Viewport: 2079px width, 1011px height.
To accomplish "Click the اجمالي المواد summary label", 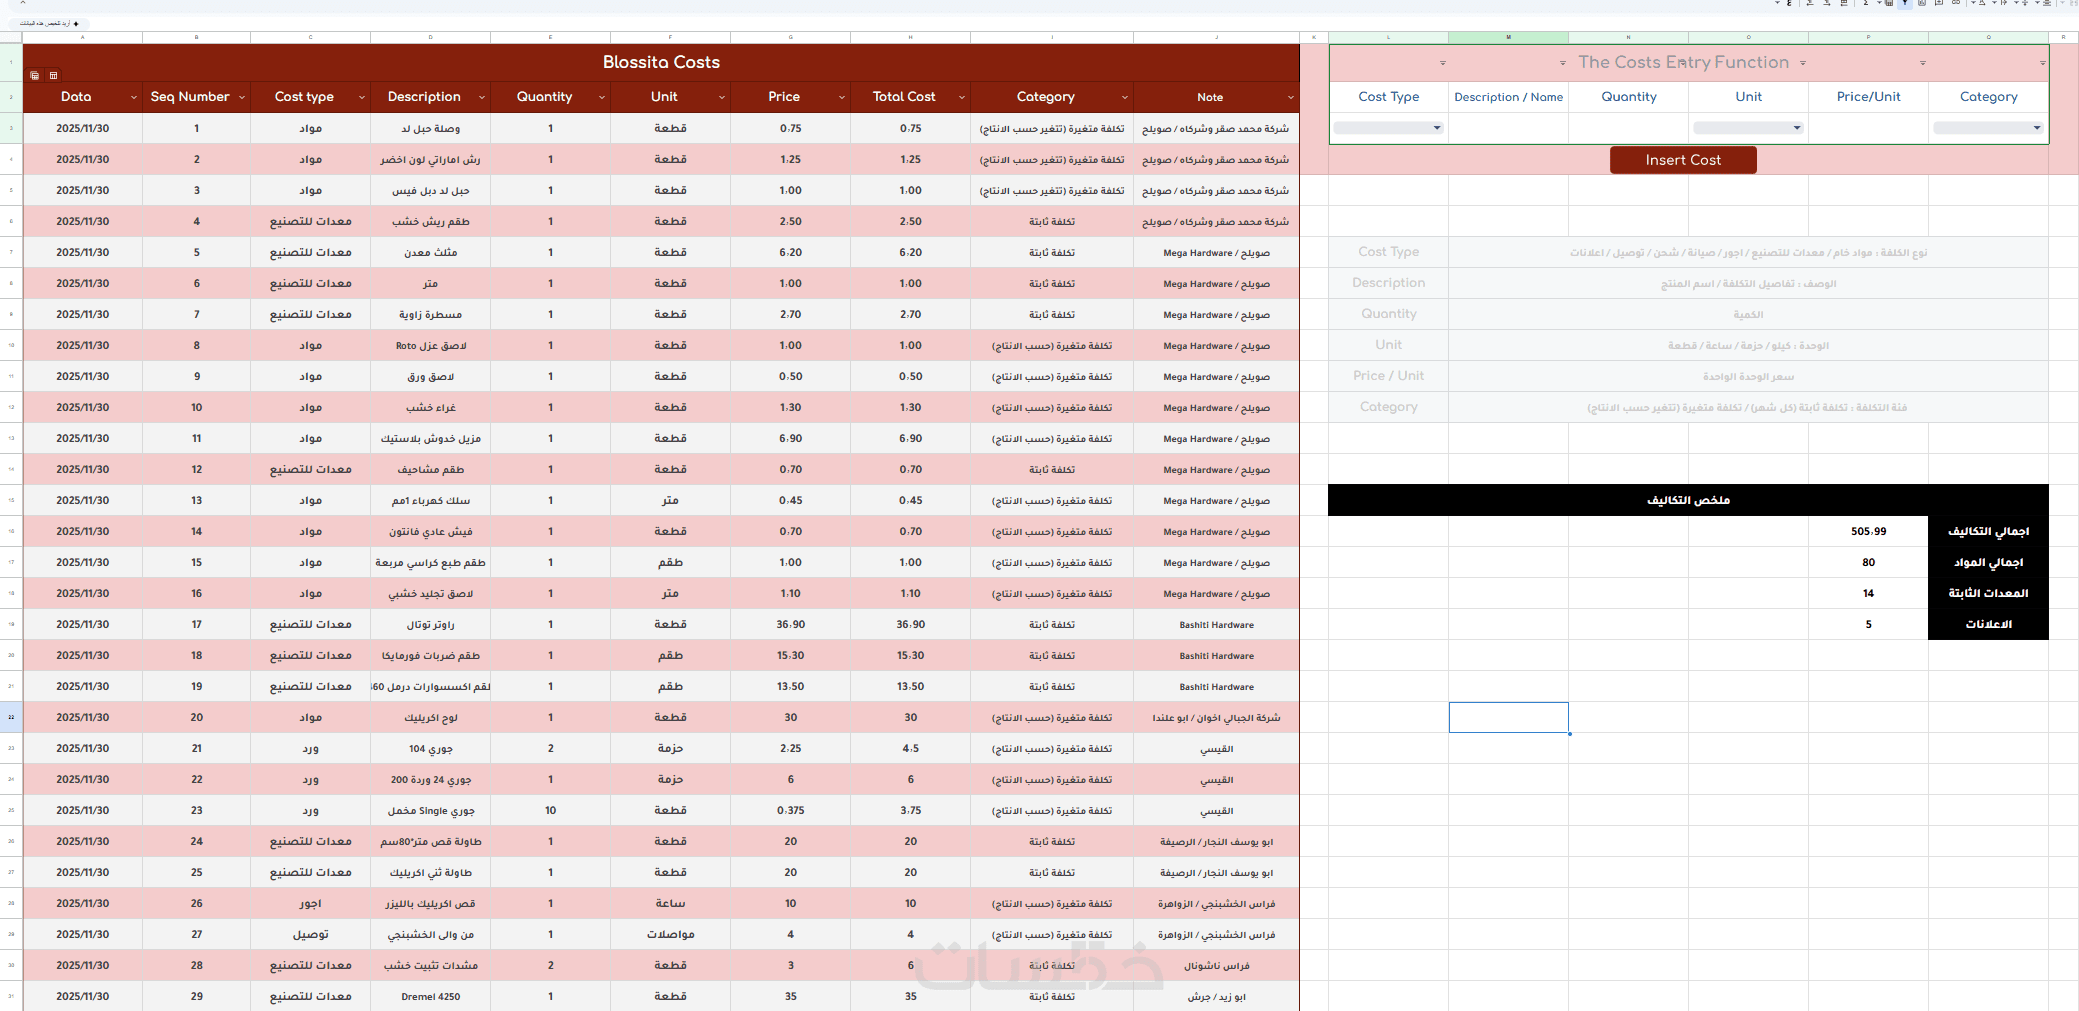I will click(x=1988, y=562).
